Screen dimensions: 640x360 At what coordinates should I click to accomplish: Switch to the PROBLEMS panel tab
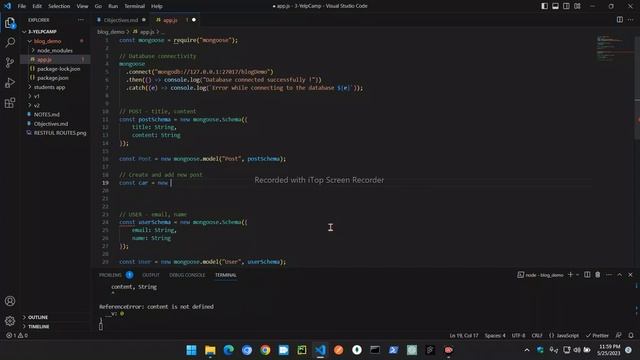[x=111, y=275]
